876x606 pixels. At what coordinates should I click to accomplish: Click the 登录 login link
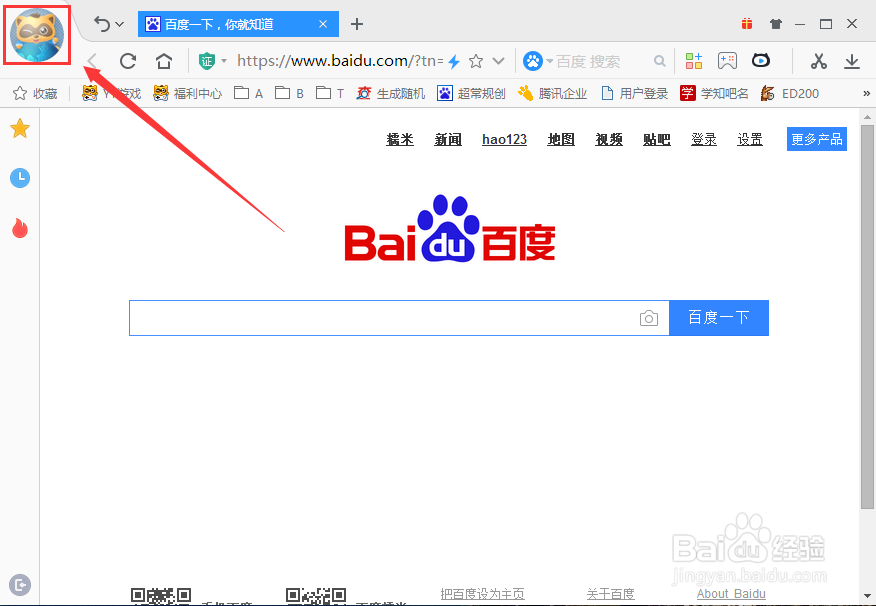(x=704, y=139)
